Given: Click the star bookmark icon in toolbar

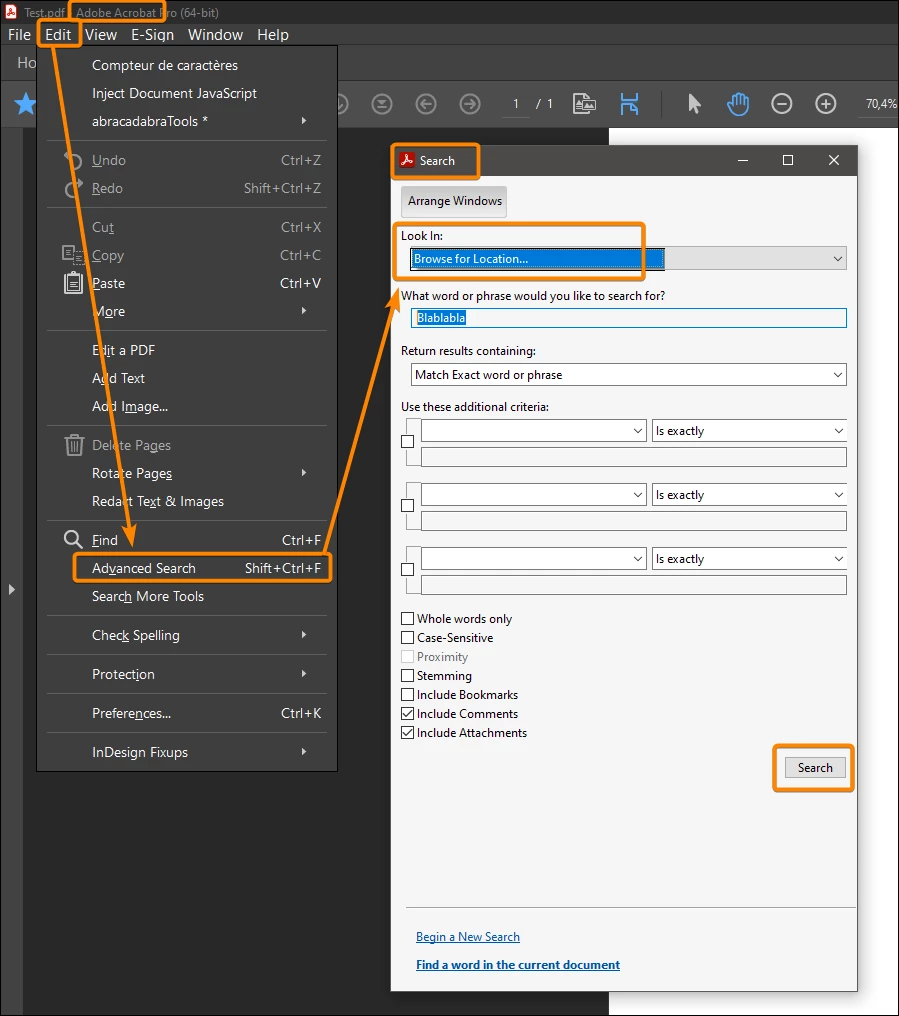Looking at the screenshot, I should coord(25,104).
